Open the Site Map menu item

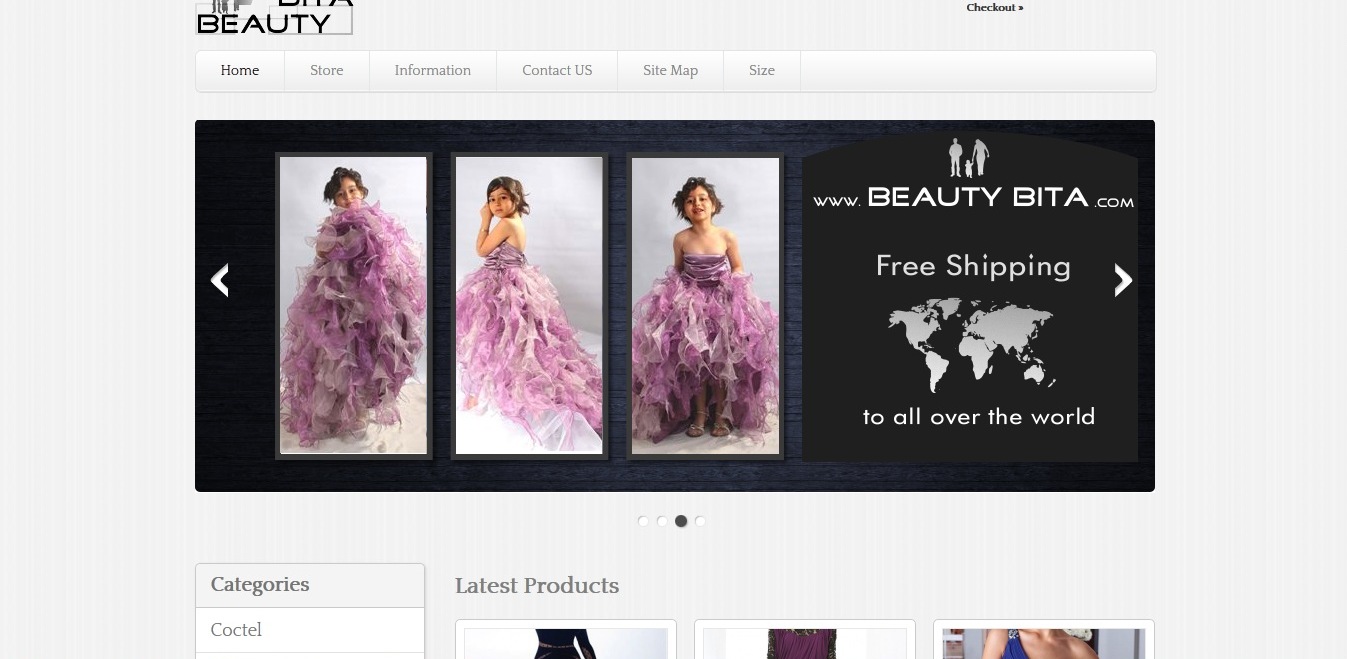(x=670, y=71)
